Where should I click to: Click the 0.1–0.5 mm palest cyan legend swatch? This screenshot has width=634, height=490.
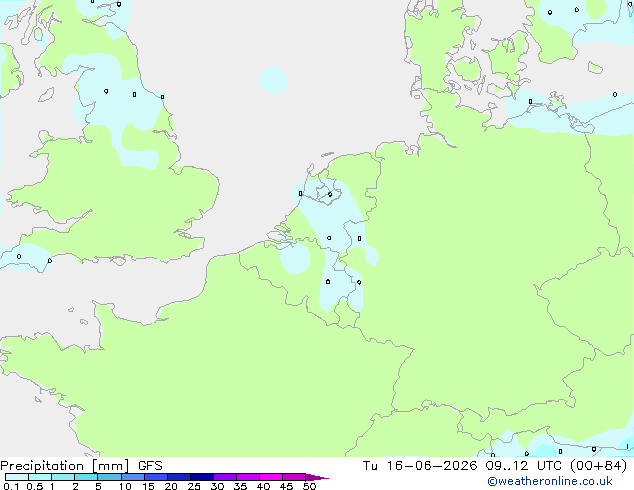coord(17,477)
